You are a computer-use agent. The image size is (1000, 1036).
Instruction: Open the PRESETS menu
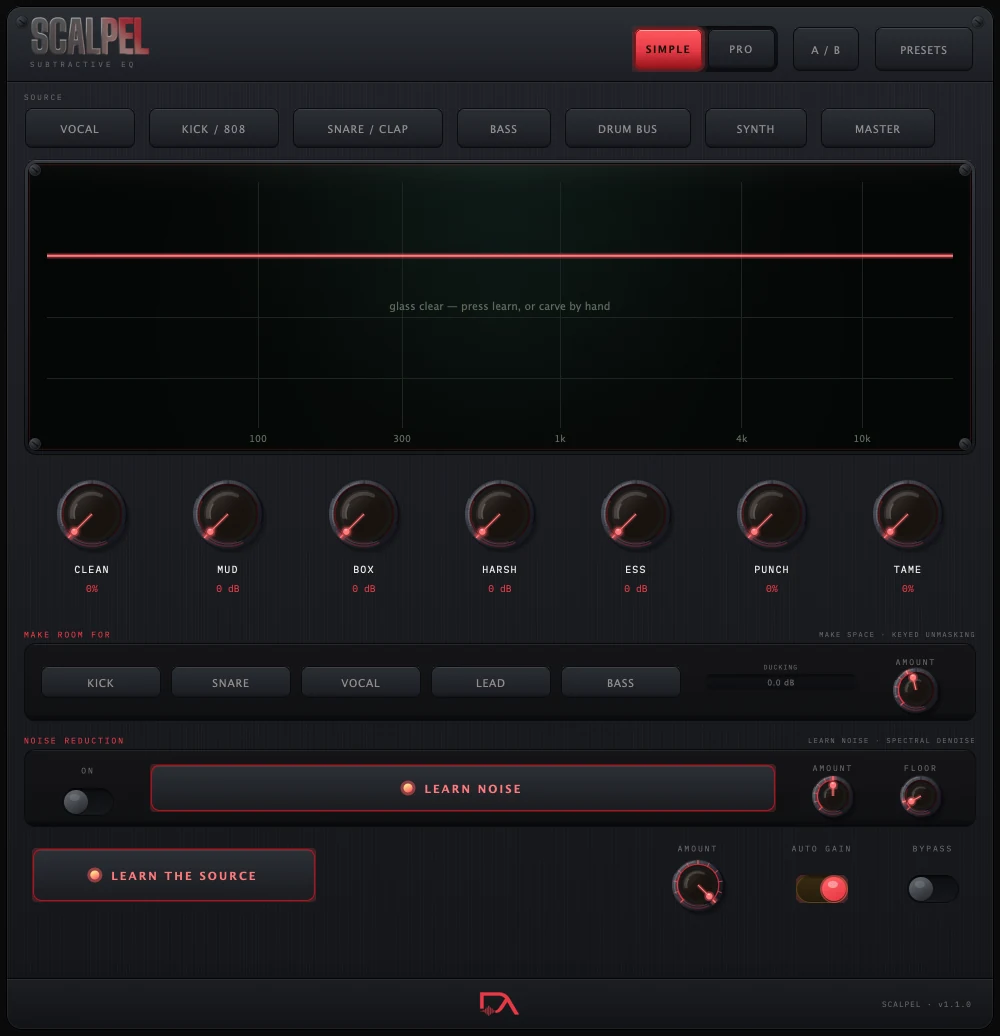point(923,50)
